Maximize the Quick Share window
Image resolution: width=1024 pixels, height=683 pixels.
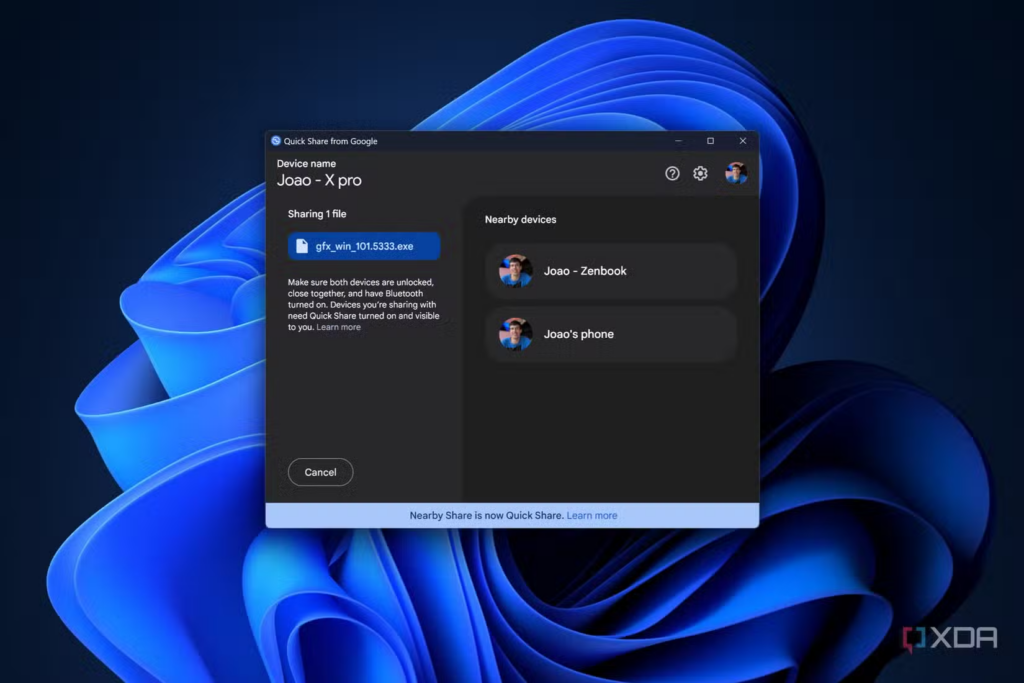coord(711,140)
